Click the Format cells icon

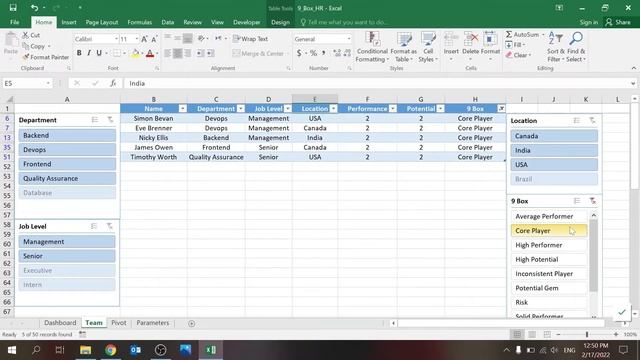pos(490,40)
